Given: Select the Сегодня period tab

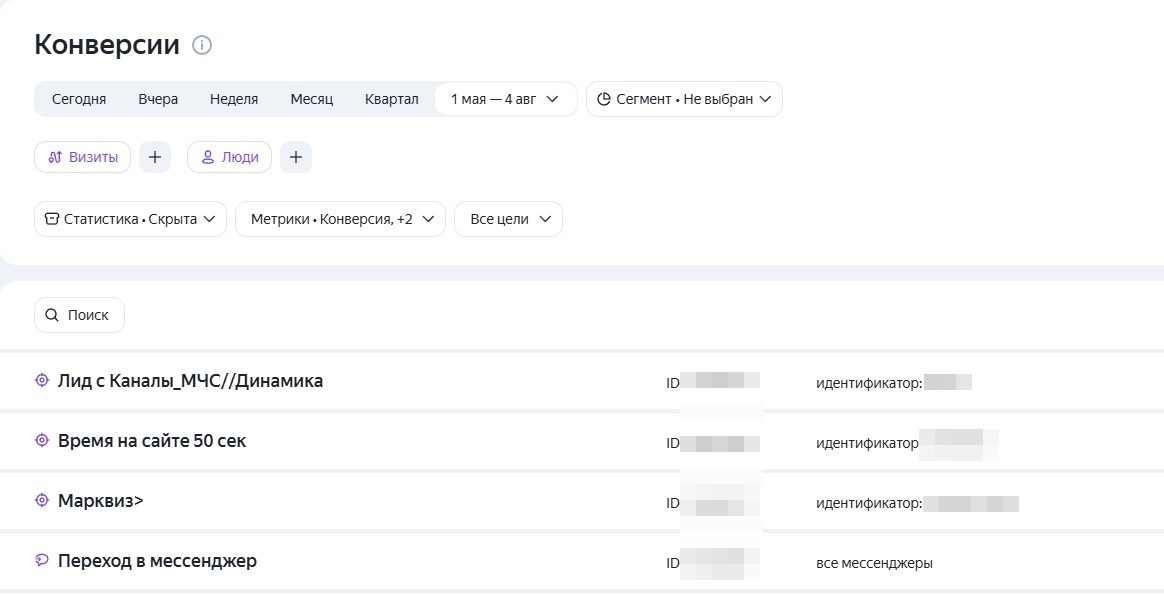Looking at the screenshot, I should 79,99.
